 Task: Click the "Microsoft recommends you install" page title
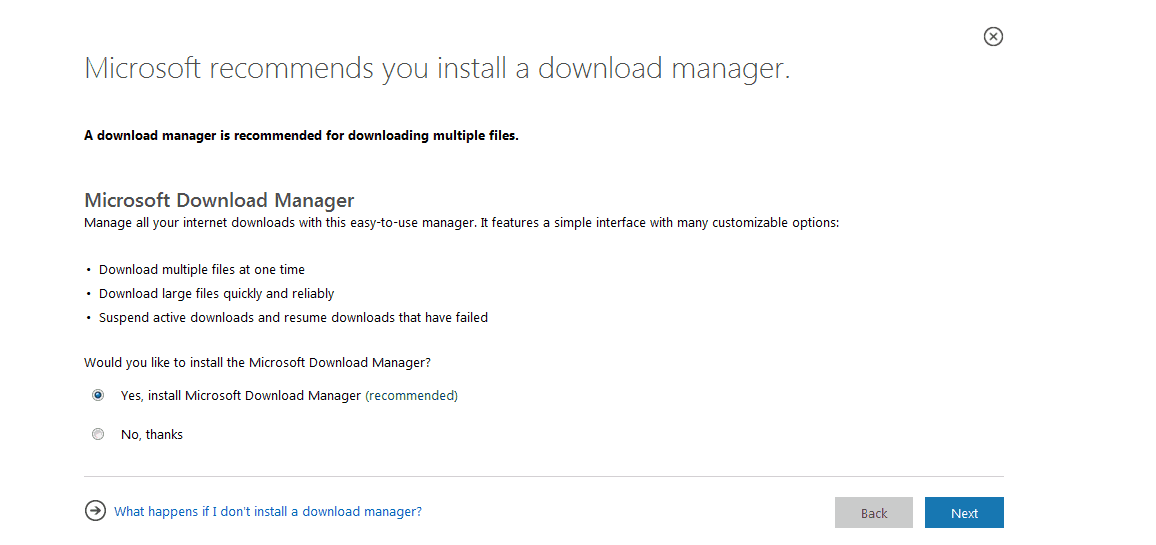click(437, 68)
